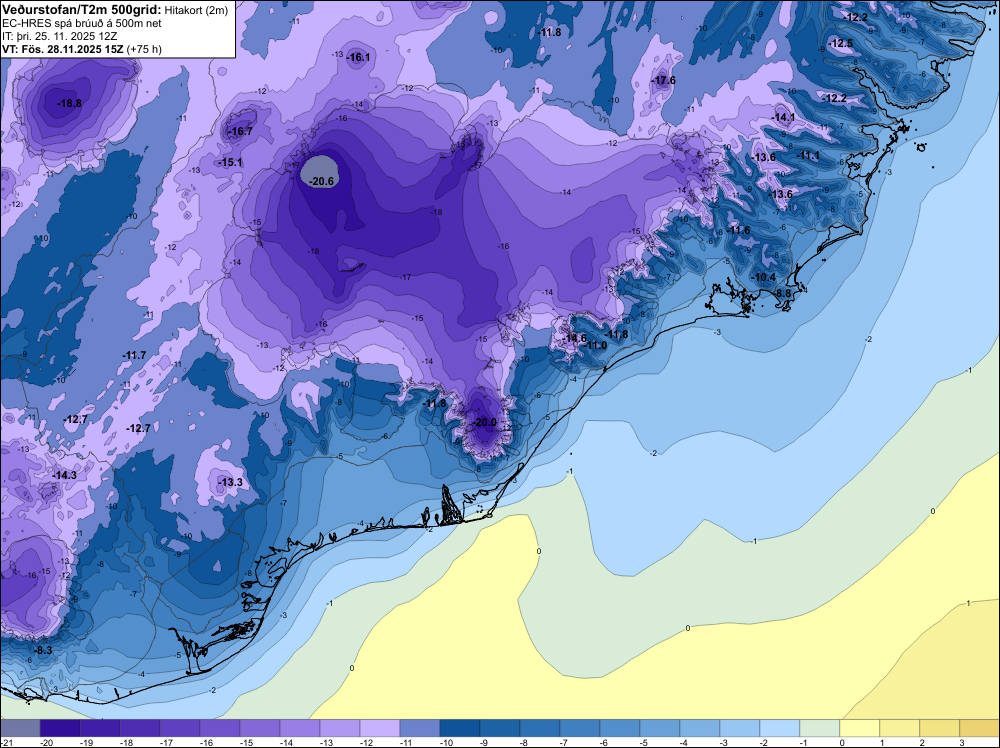Click the -14.6 temperature label
The image size is (1000, 748).
(574, 338)
